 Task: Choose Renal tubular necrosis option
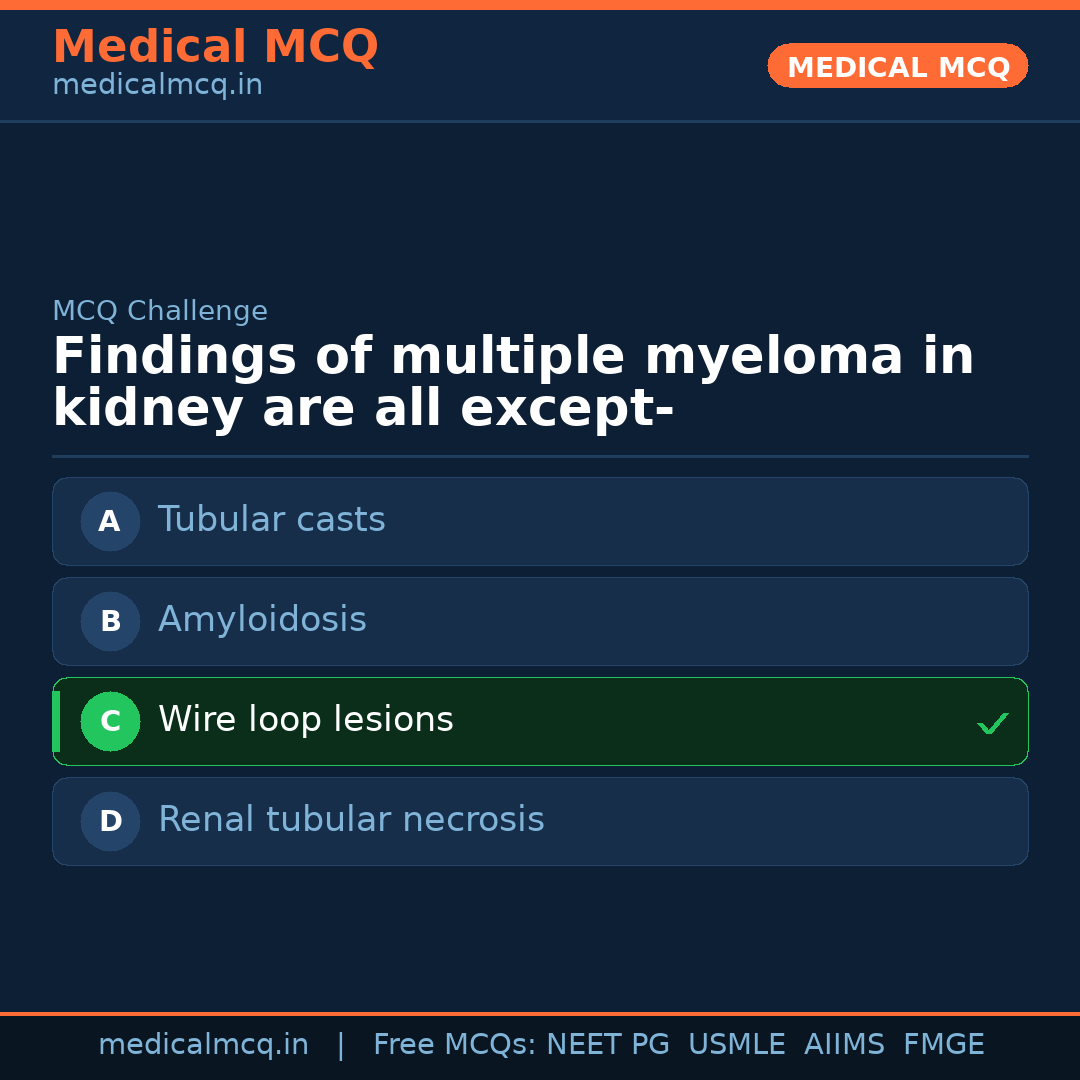pos(351,820)
